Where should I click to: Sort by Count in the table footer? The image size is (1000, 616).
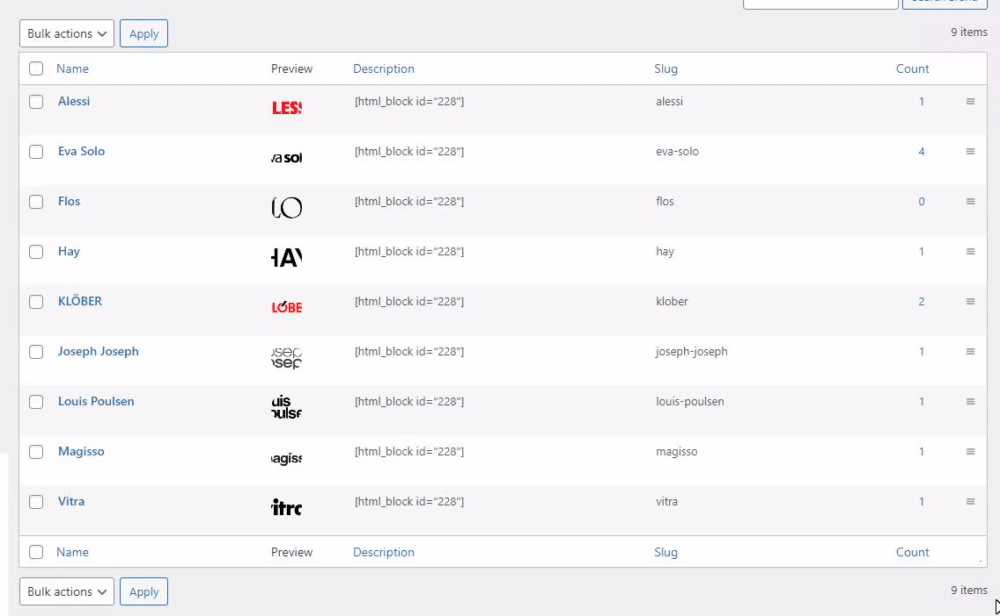coord(912,552)
